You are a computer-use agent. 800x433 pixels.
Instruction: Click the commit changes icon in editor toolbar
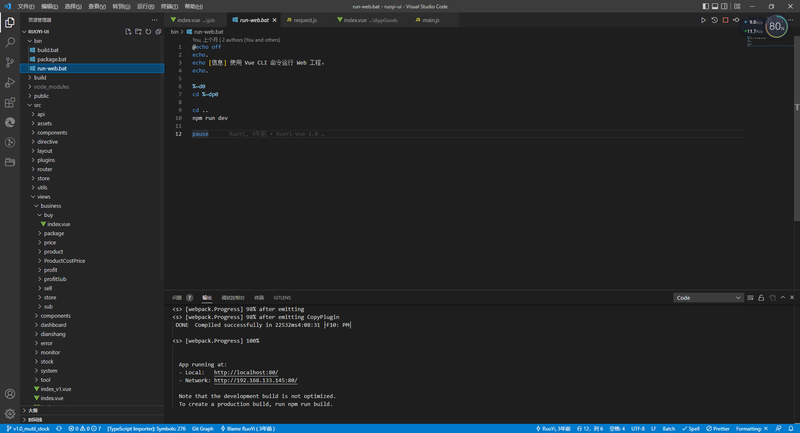(736, 20)
